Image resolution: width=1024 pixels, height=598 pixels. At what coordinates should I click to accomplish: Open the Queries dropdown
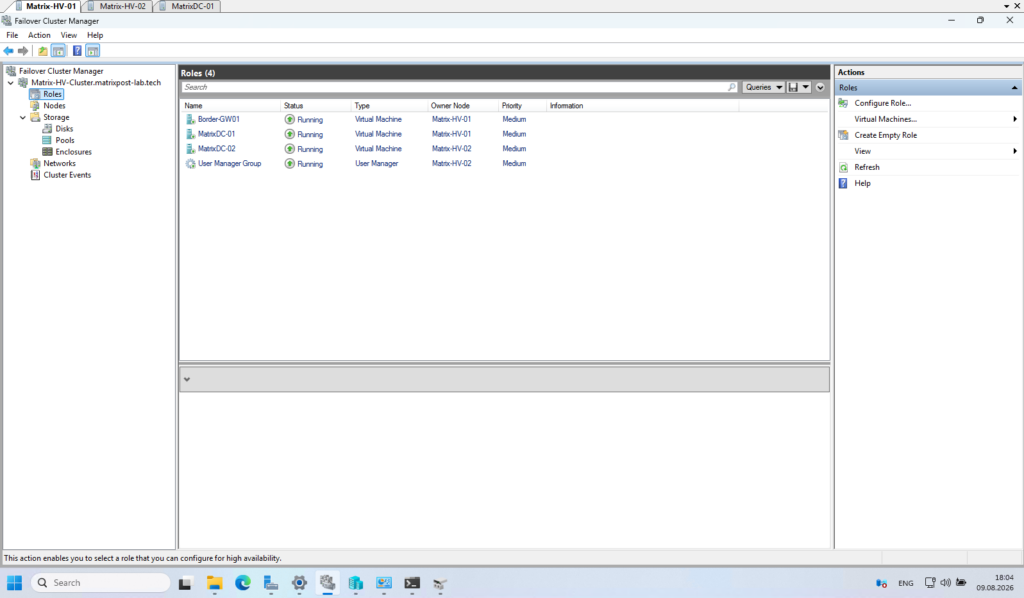(763, 87)
